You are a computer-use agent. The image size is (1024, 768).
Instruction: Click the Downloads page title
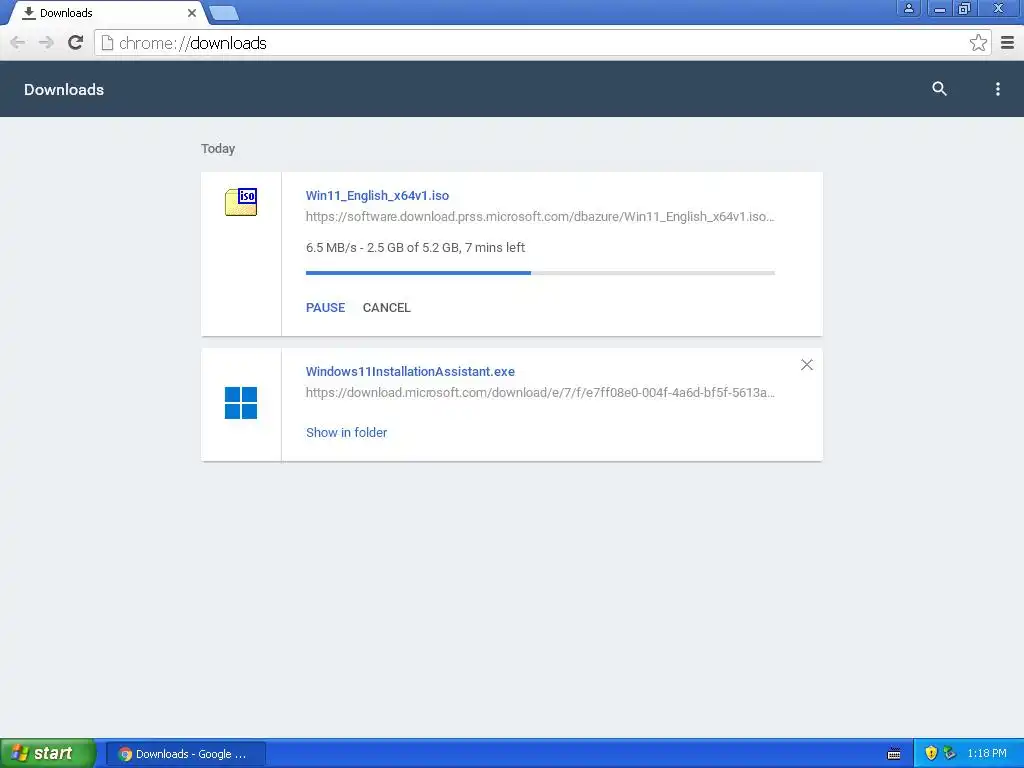[x=64, y=89]
